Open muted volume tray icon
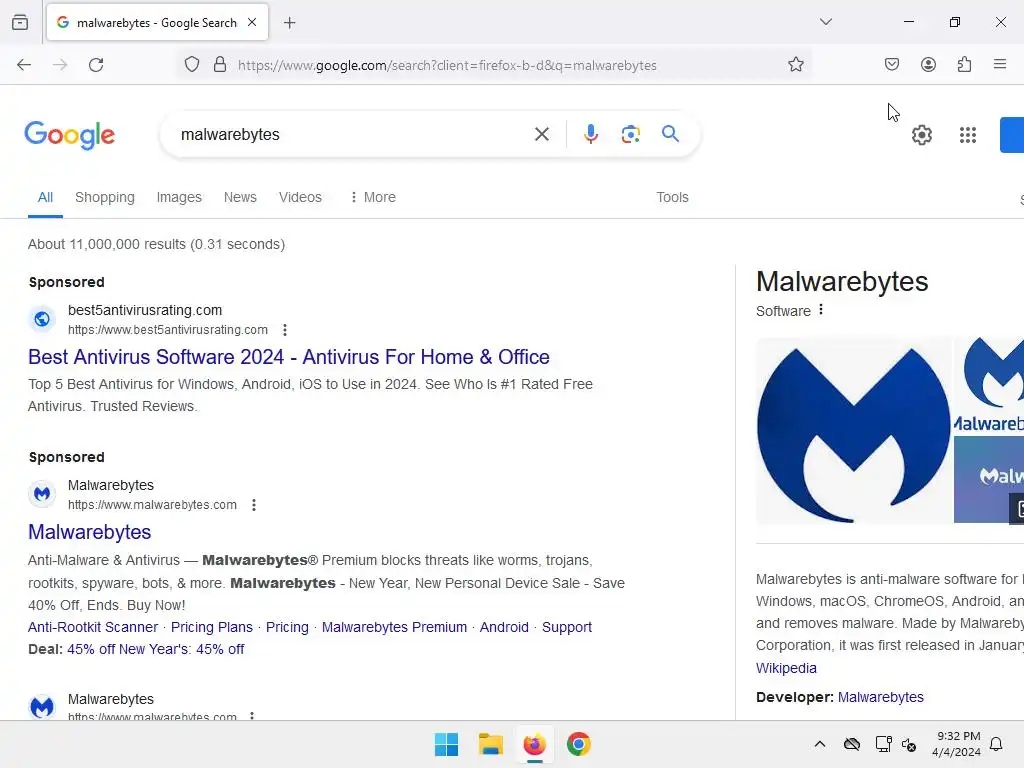The height and width of the screenshot is (768, 1024). pyautogui.click(x=908, y=744)
